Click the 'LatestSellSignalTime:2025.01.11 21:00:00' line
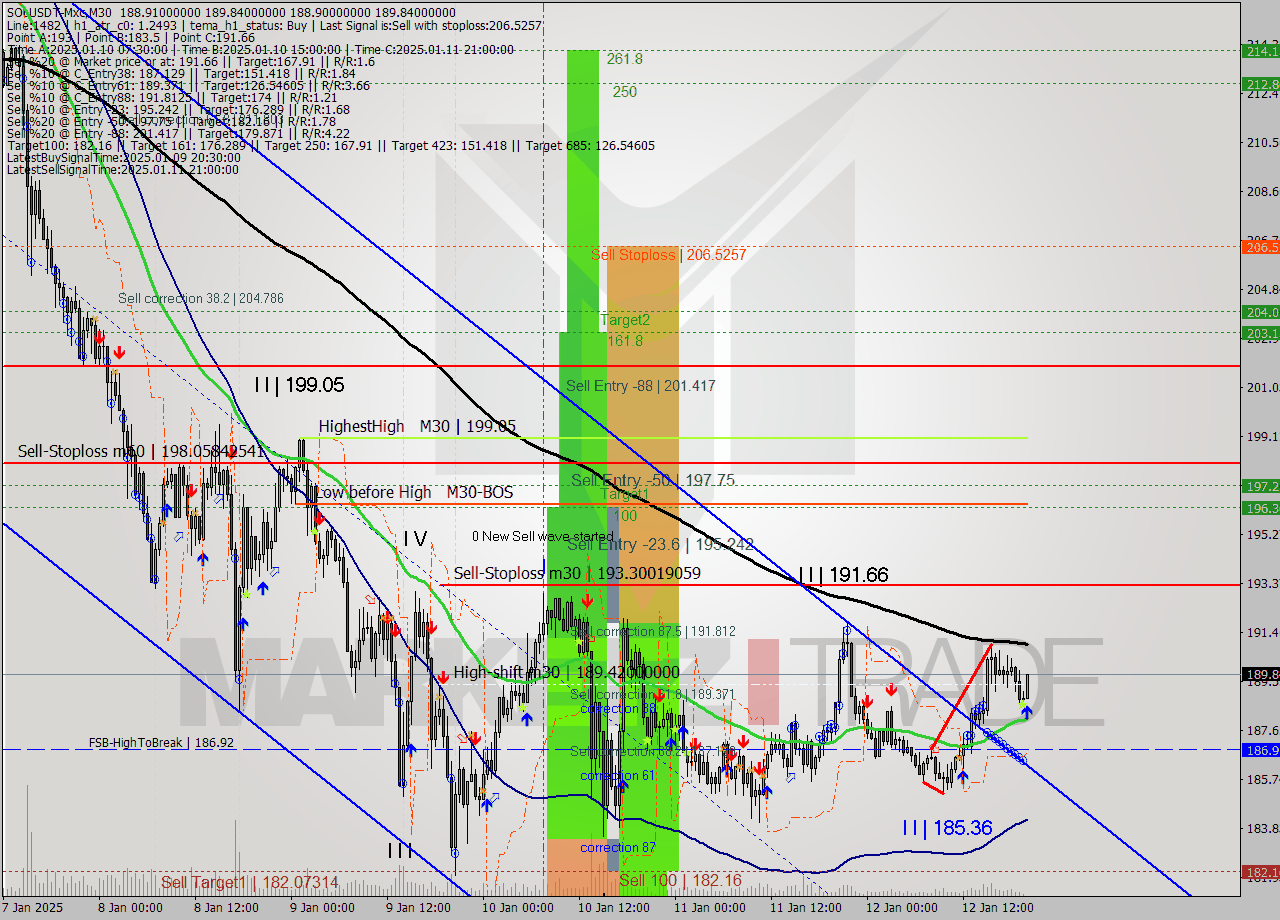 click(x=123, y=170)
